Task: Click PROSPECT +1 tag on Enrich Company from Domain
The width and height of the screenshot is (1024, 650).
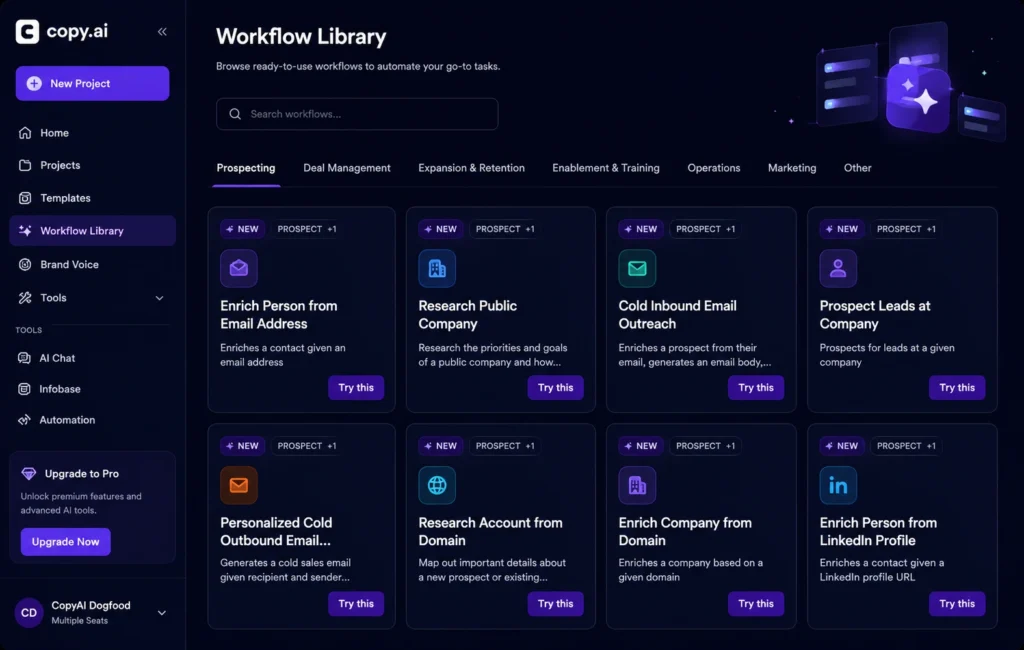Action: tap(705, 446)
